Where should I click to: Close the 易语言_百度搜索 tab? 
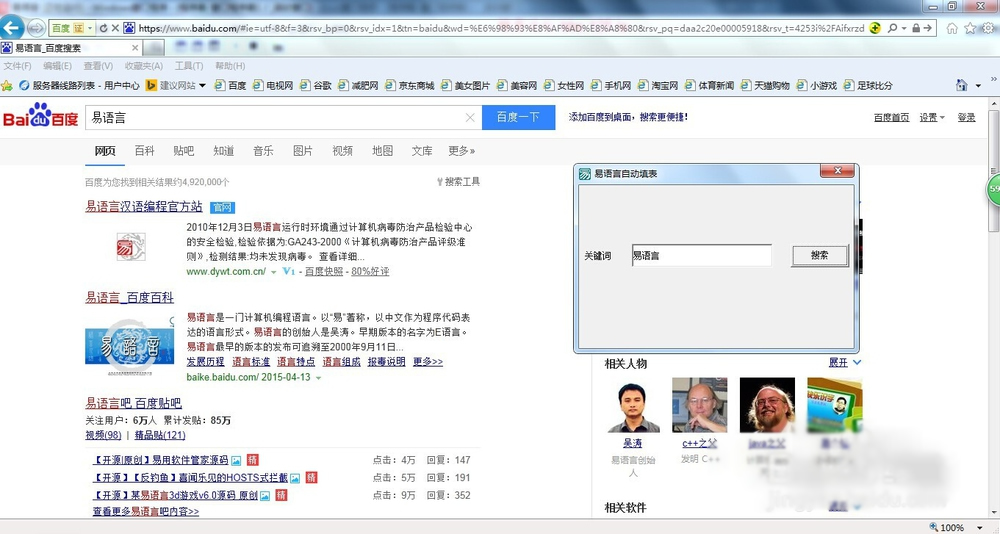(135, 48)
